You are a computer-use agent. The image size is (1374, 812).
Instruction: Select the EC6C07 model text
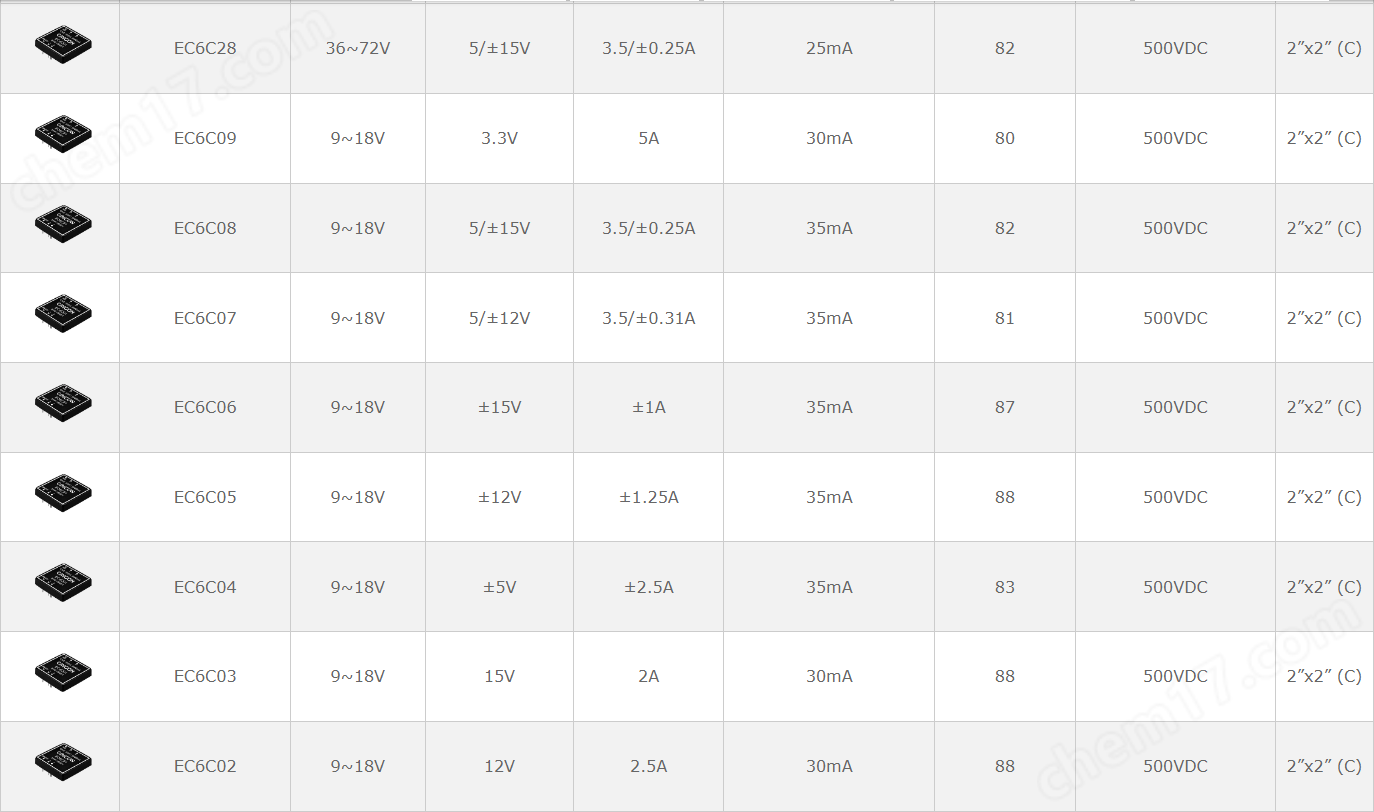click(205, 318)
